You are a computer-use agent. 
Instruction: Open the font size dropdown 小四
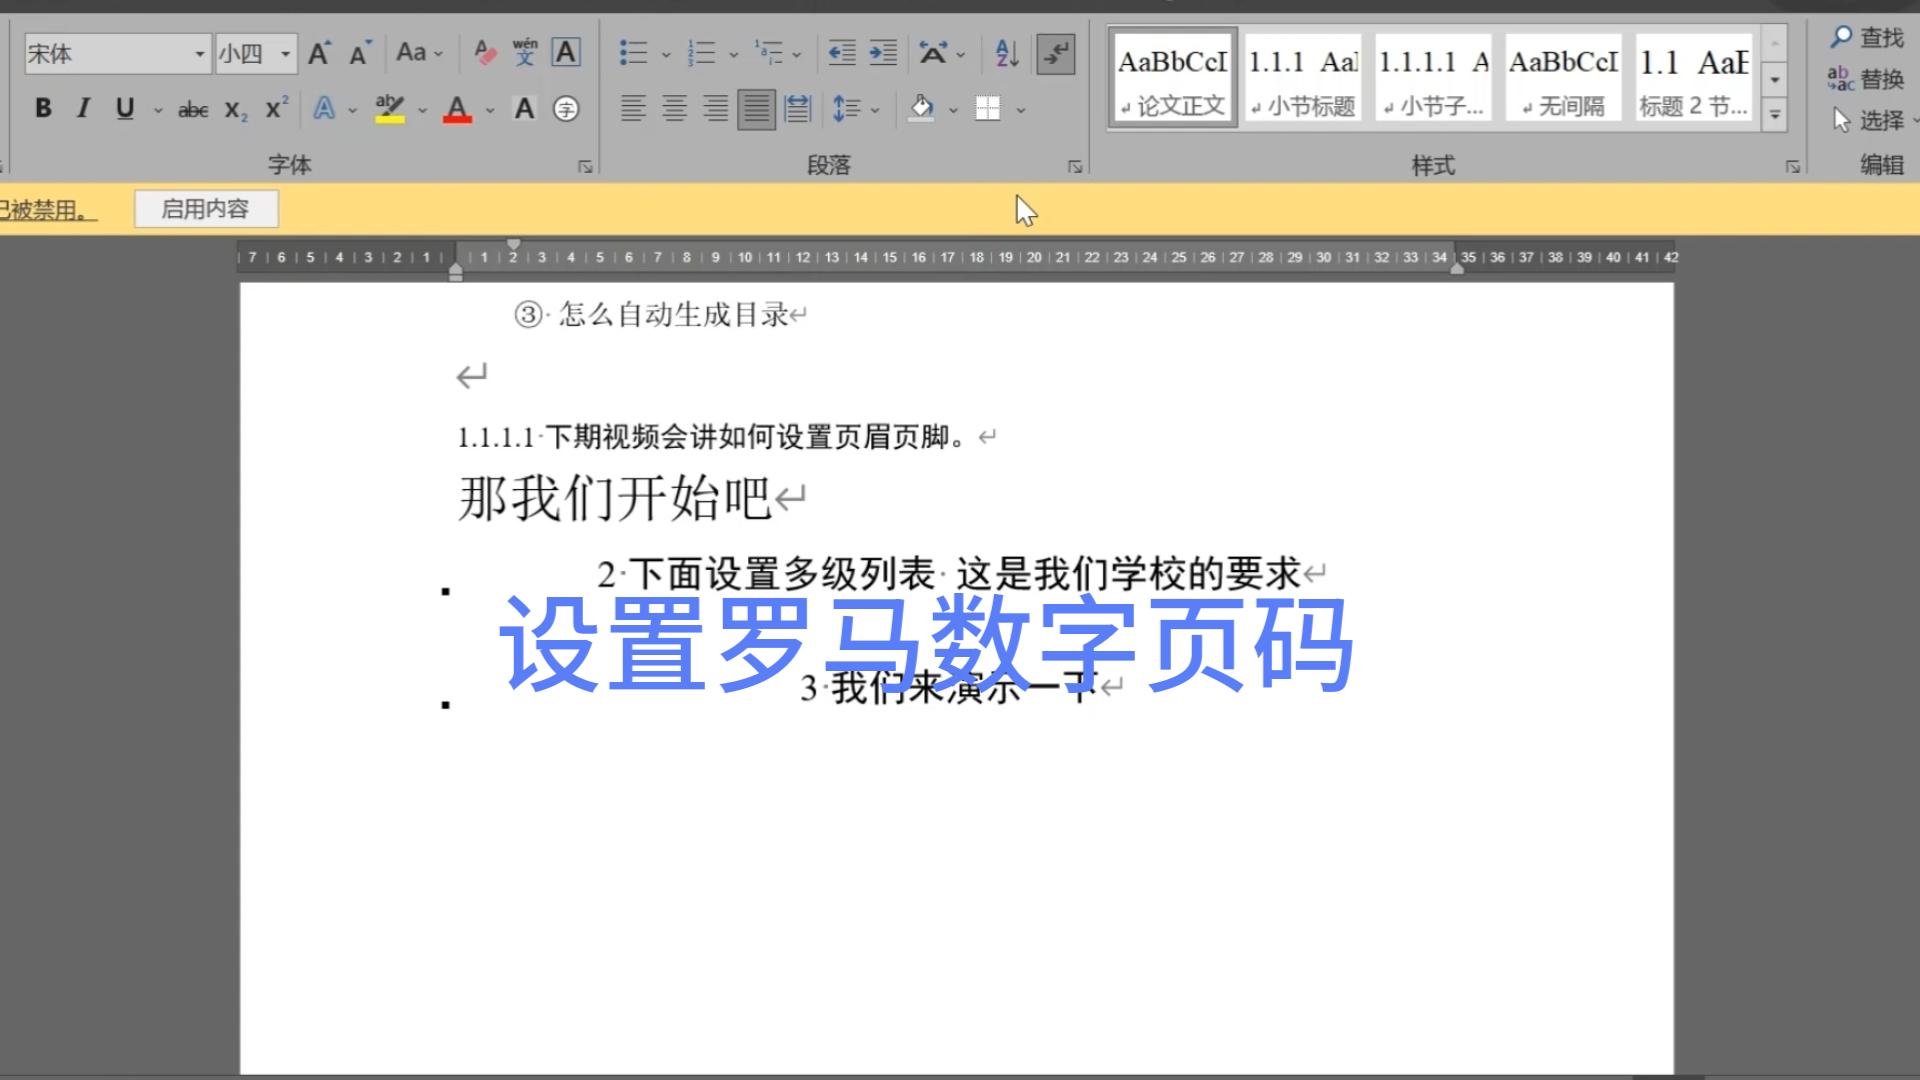coord(285,53)
